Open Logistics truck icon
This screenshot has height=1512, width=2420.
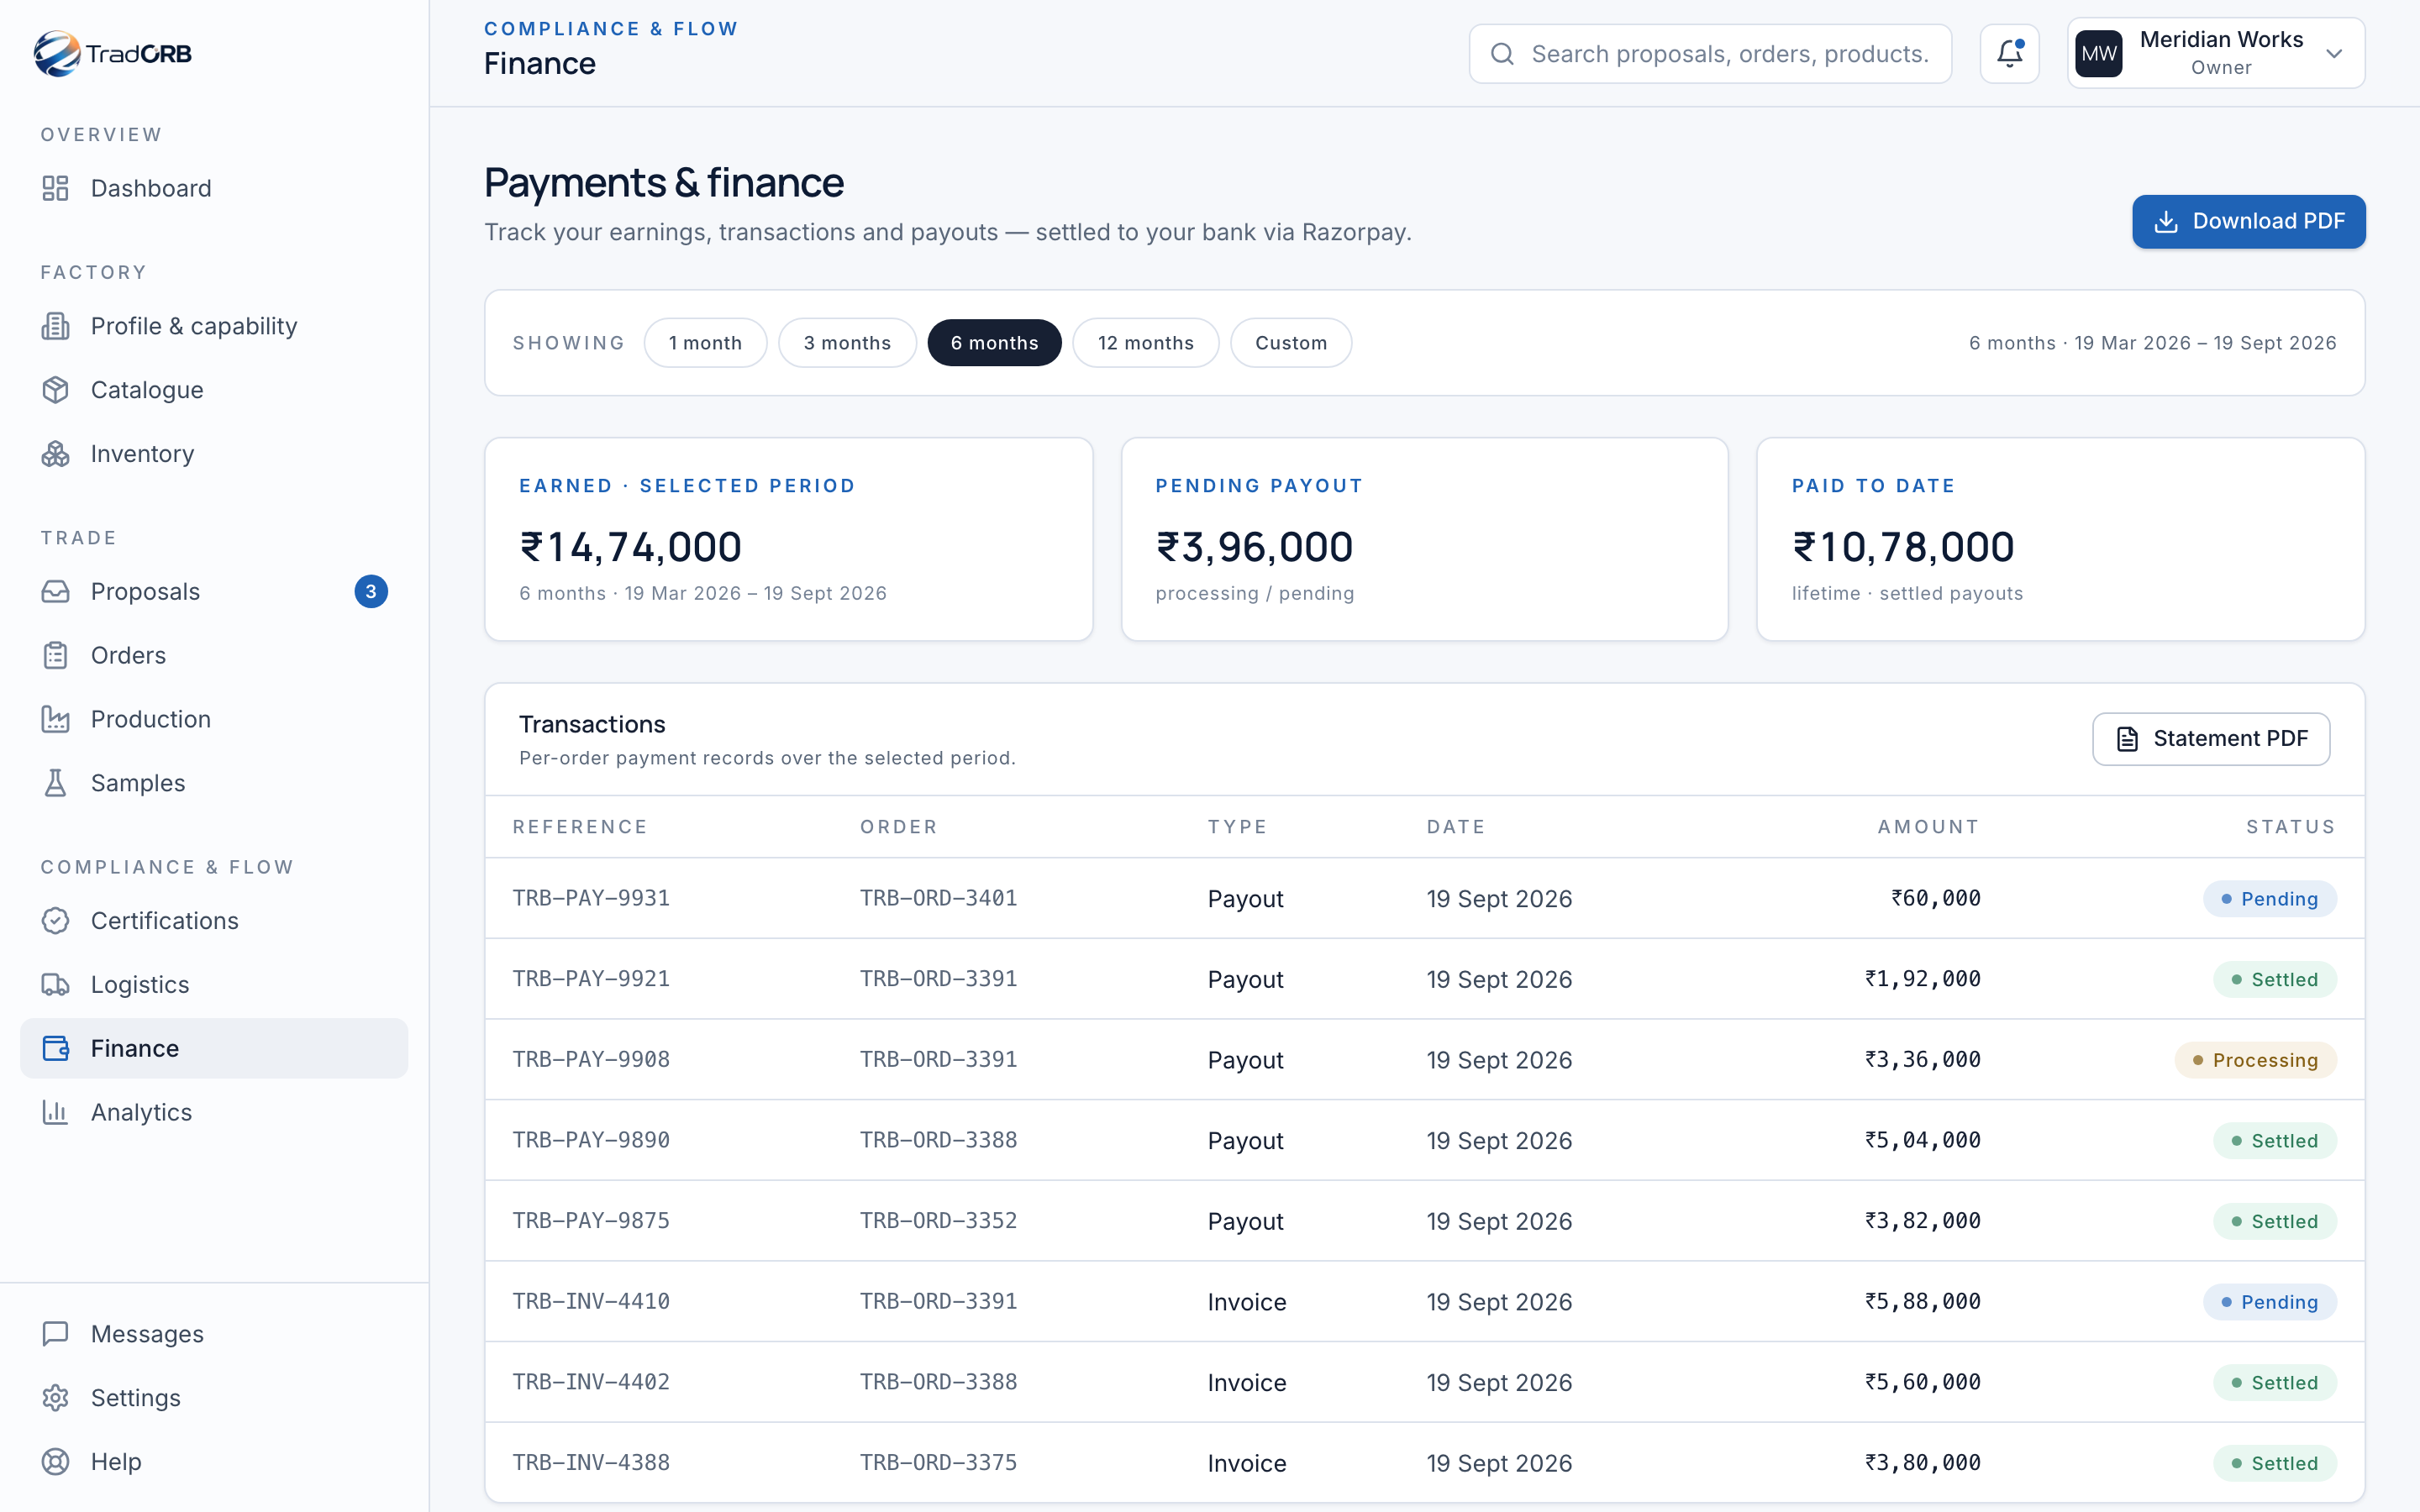coord(55,985)
